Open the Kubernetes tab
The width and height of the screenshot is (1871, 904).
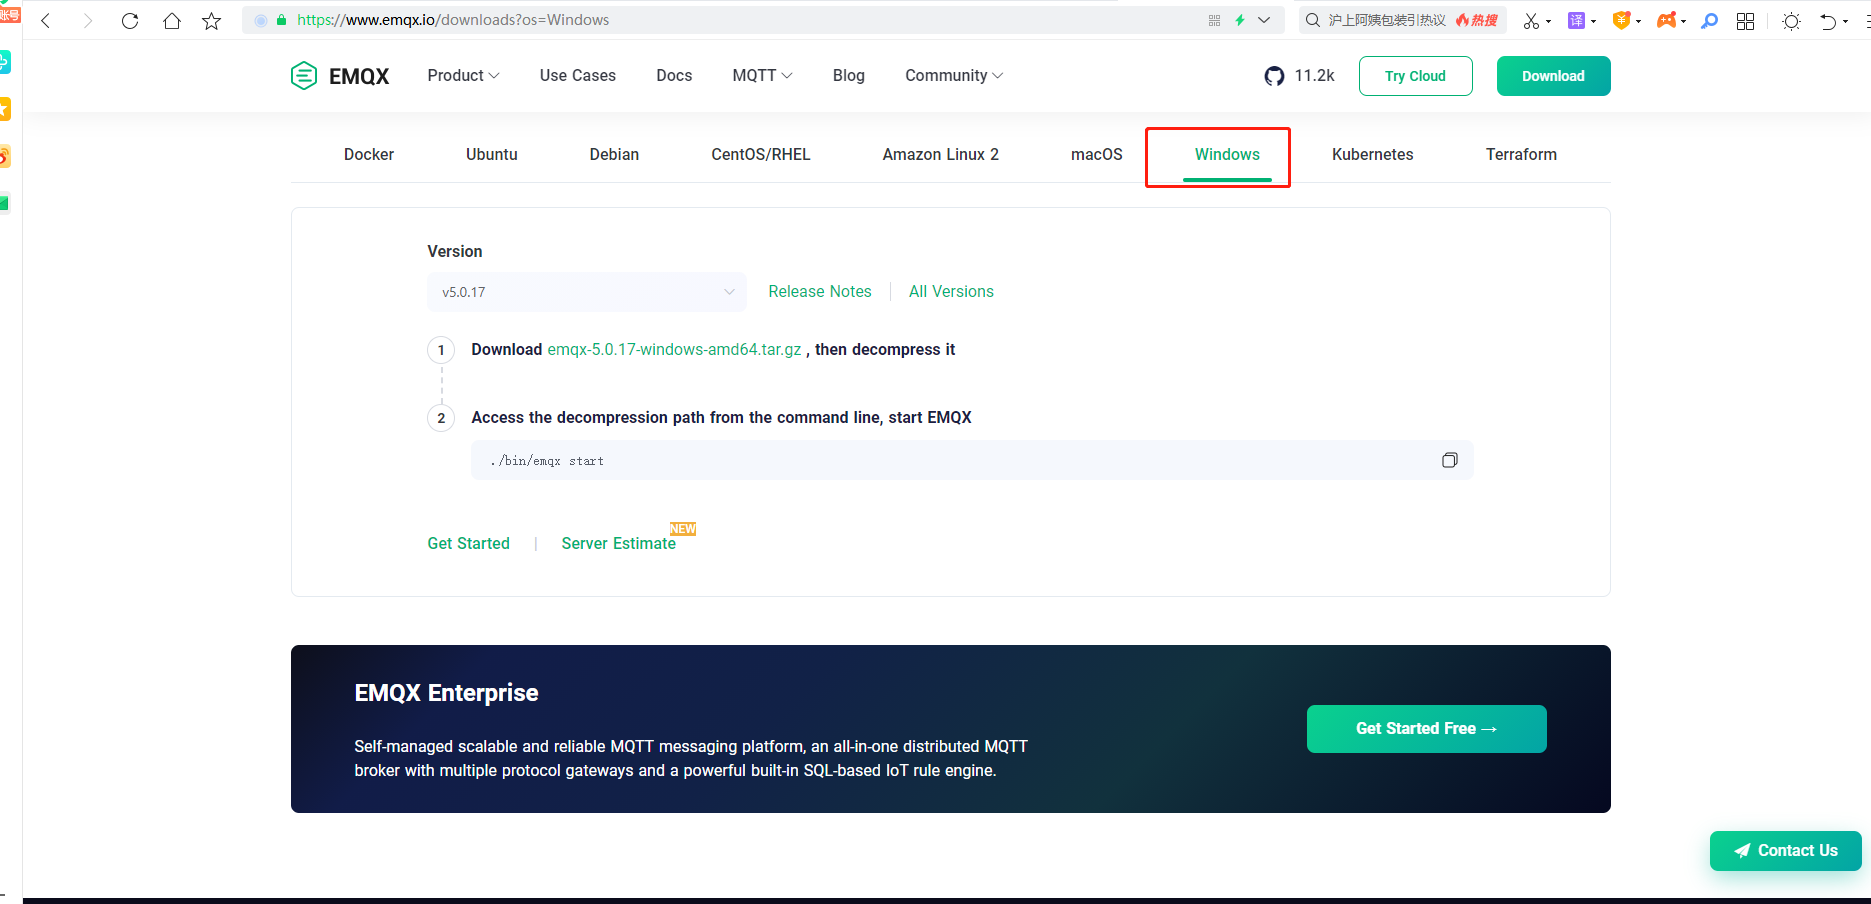[1373, 155]
